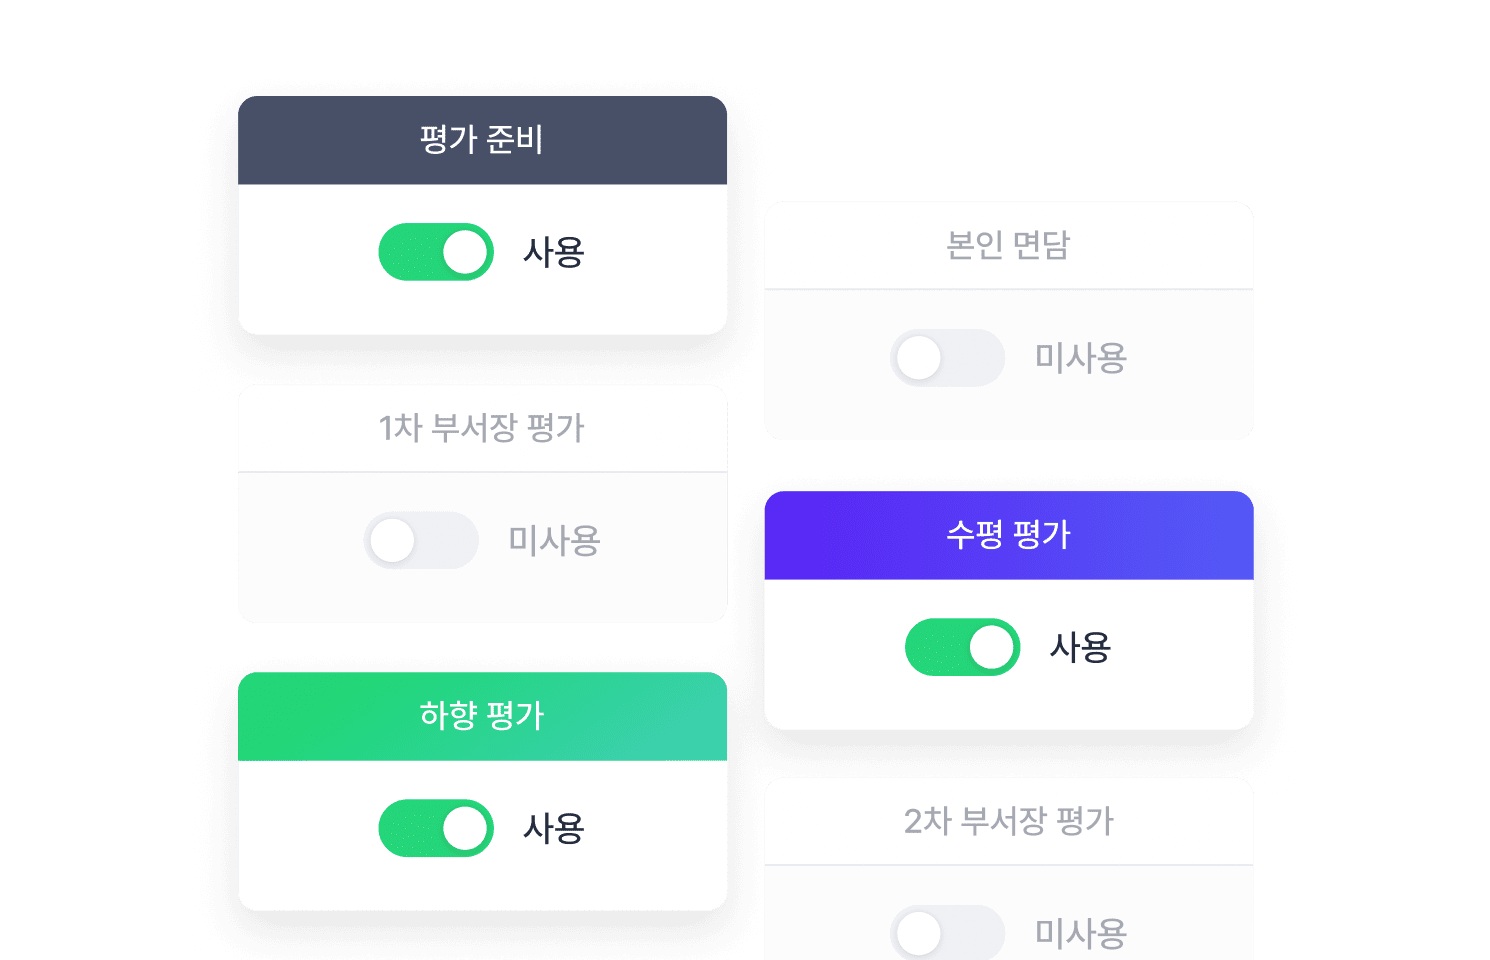Toggle 1차 부서장 평가 to 사용

click(x=422, y=540)
